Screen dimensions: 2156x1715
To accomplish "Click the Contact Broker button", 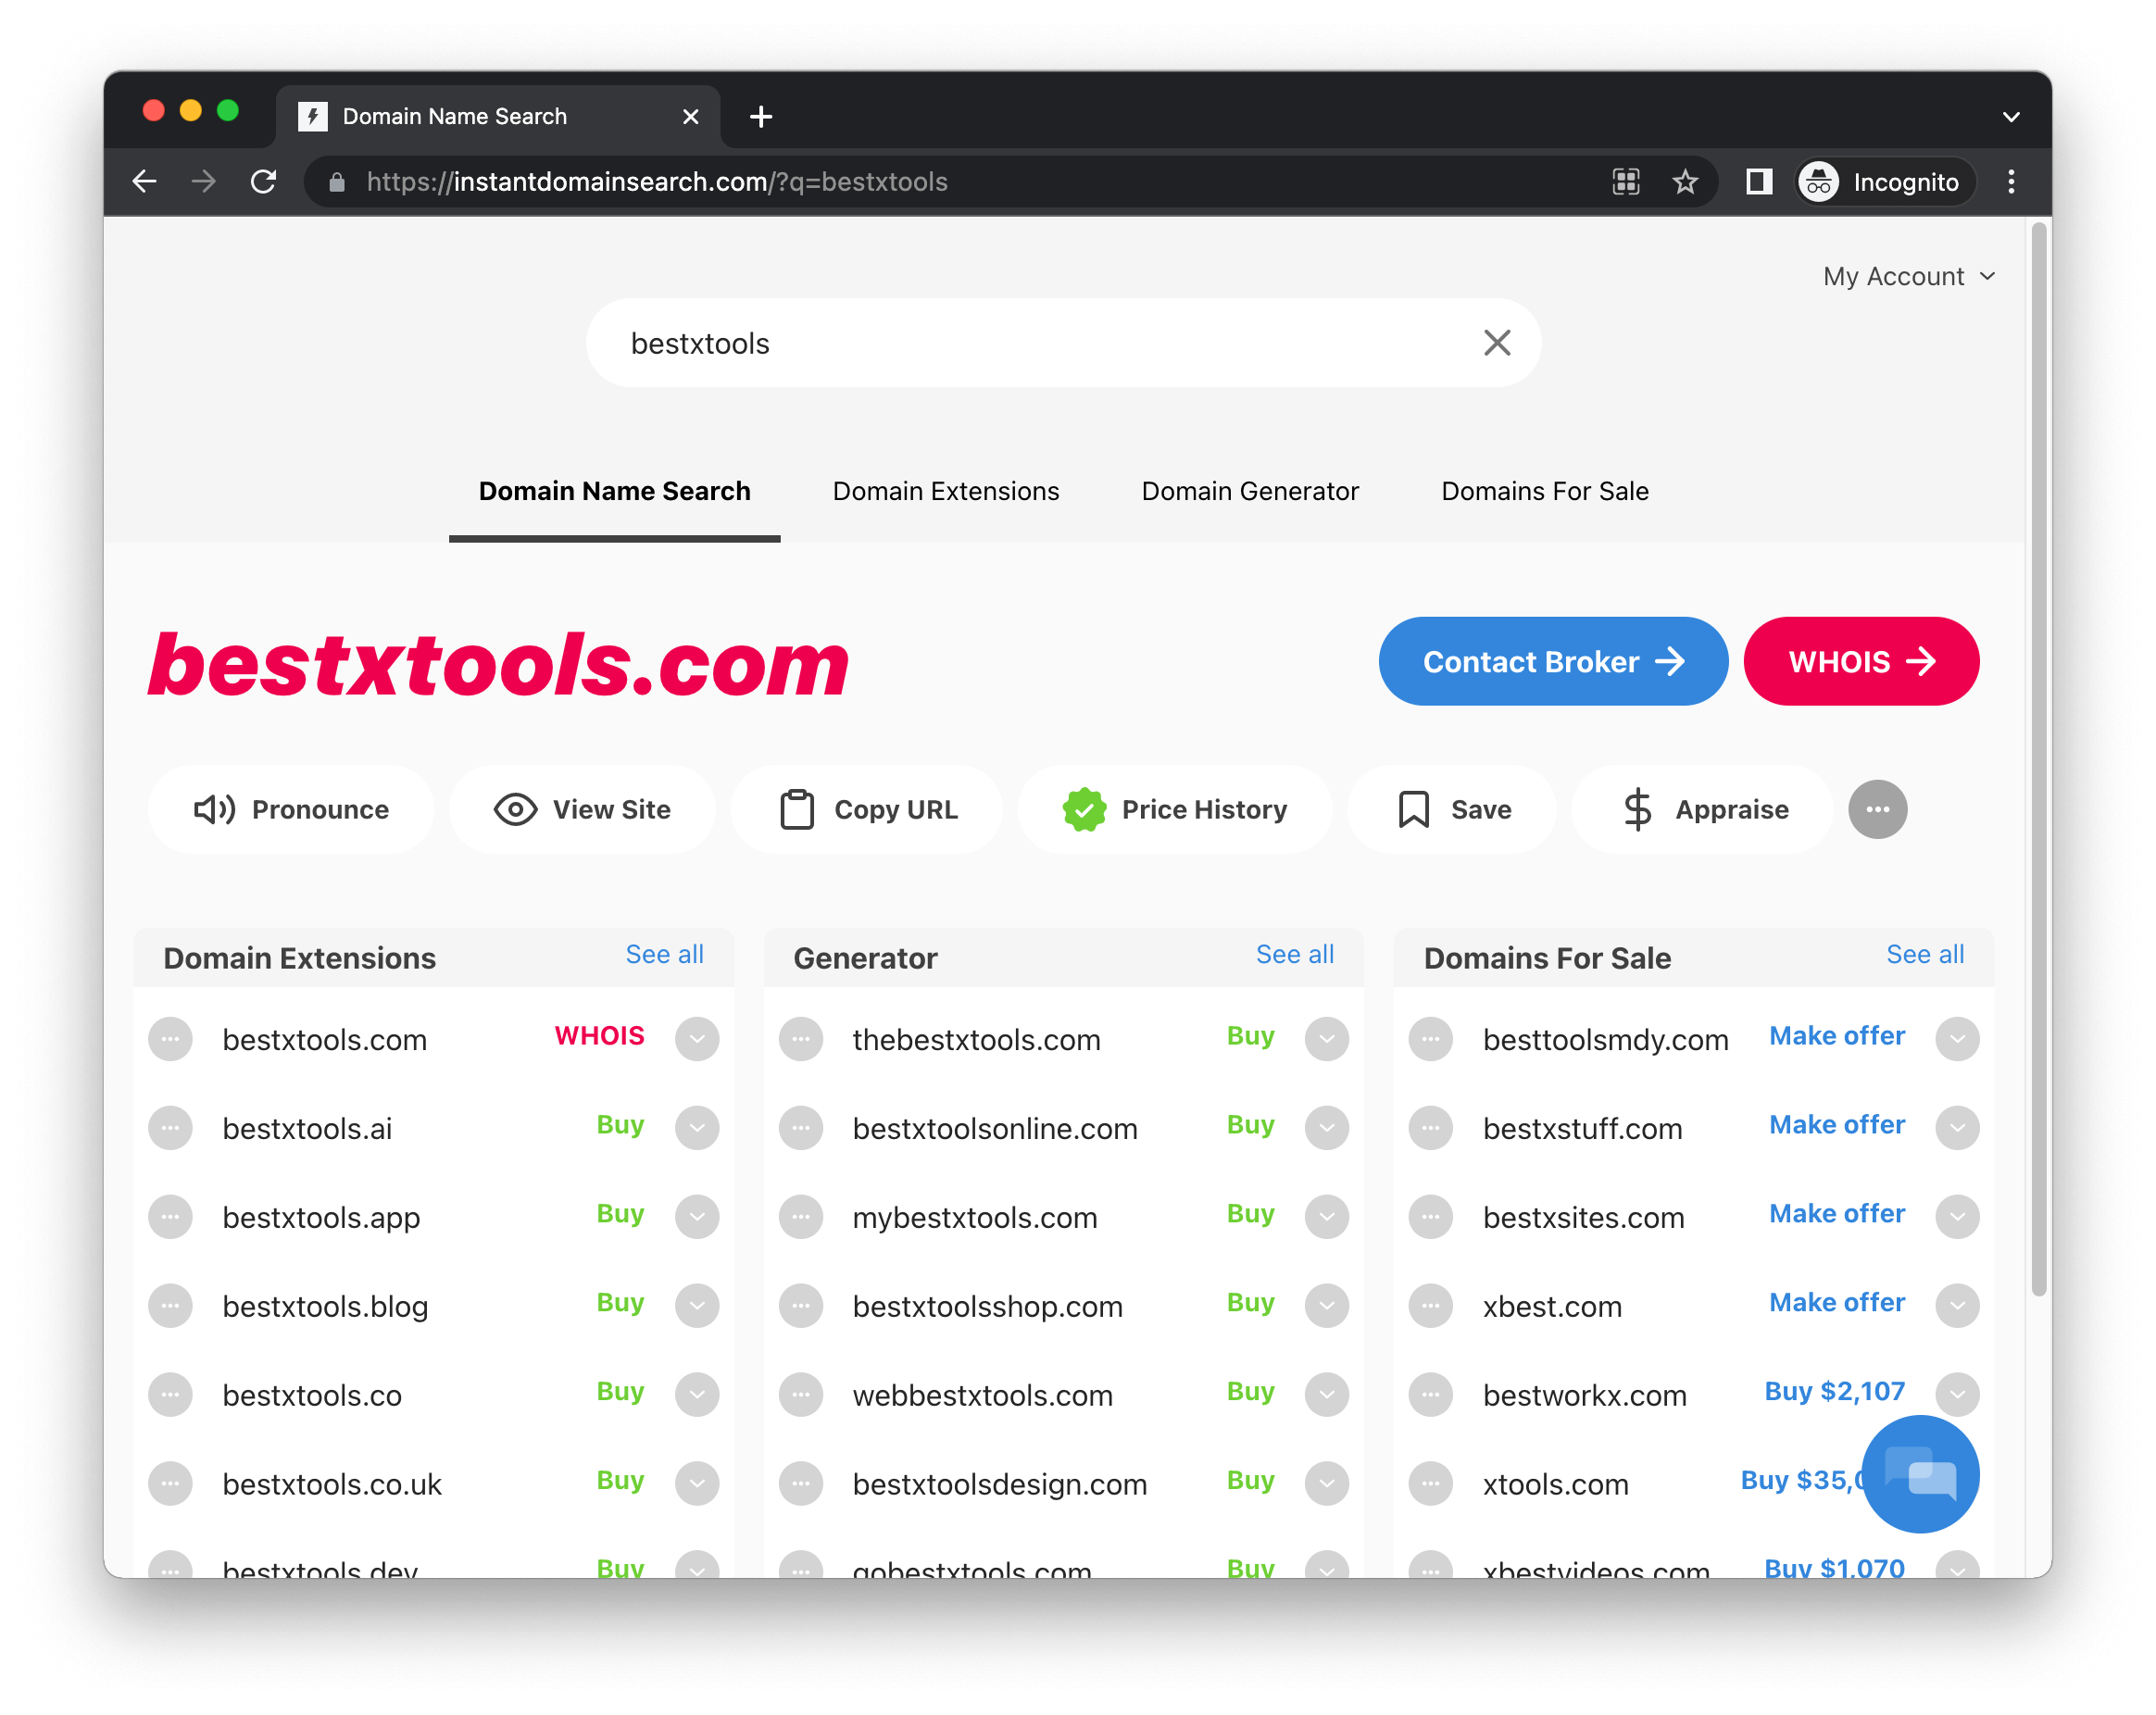I will point(1553,661).
